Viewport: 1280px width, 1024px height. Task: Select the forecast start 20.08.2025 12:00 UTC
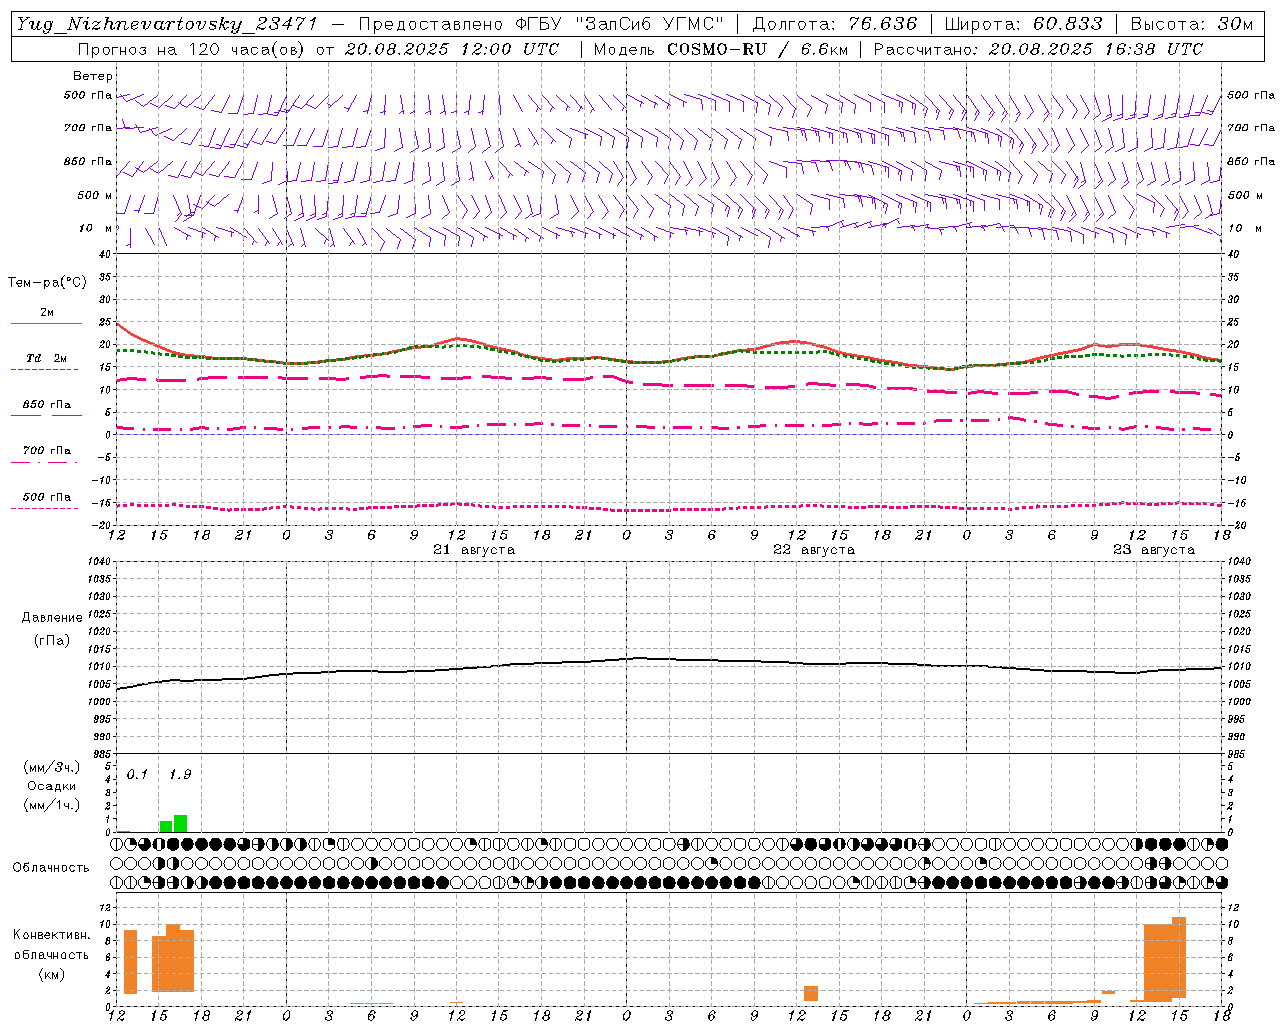[452, 49]
